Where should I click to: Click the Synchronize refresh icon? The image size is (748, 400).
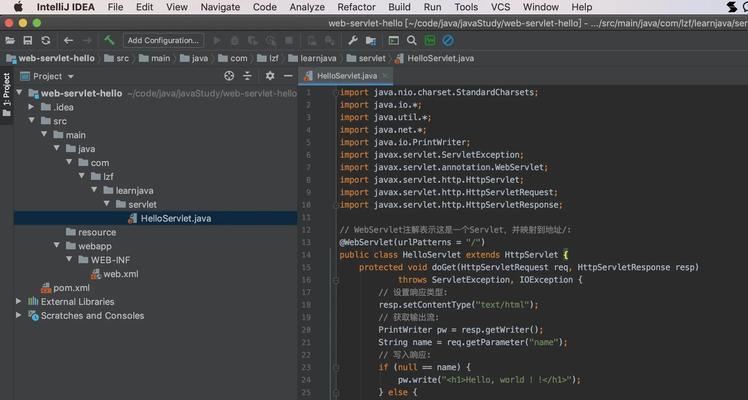46,41
